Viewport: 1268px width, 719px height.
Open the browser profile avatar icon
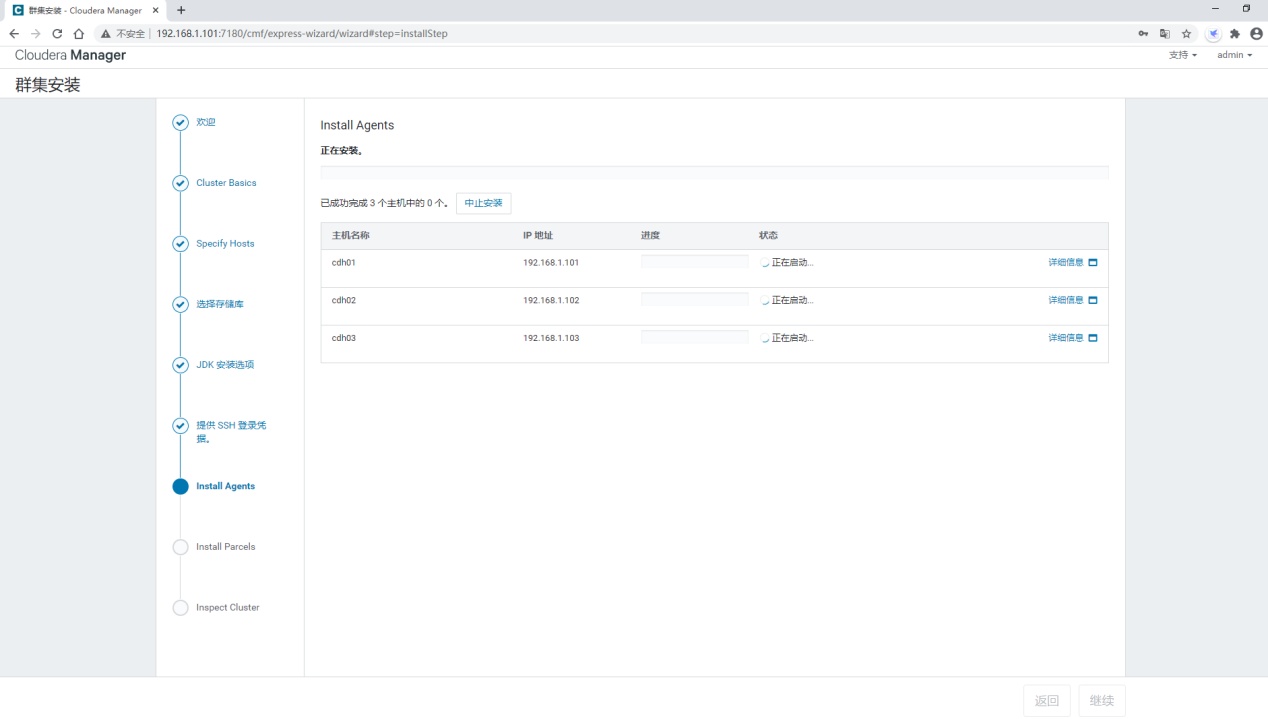1256,33
